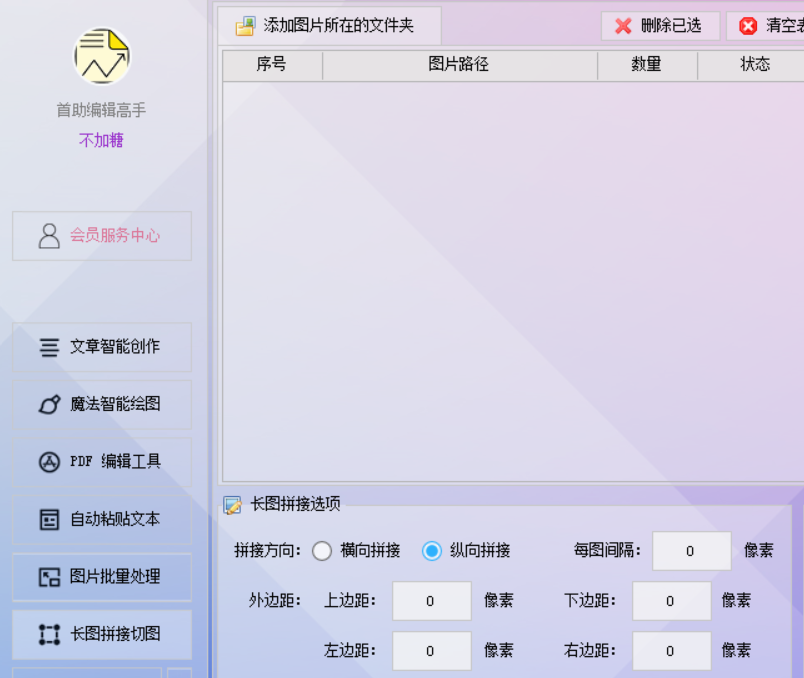The image size is (804, 678).
Task: Click the 长图拼接选项 group title
Action: coord(295,504)
